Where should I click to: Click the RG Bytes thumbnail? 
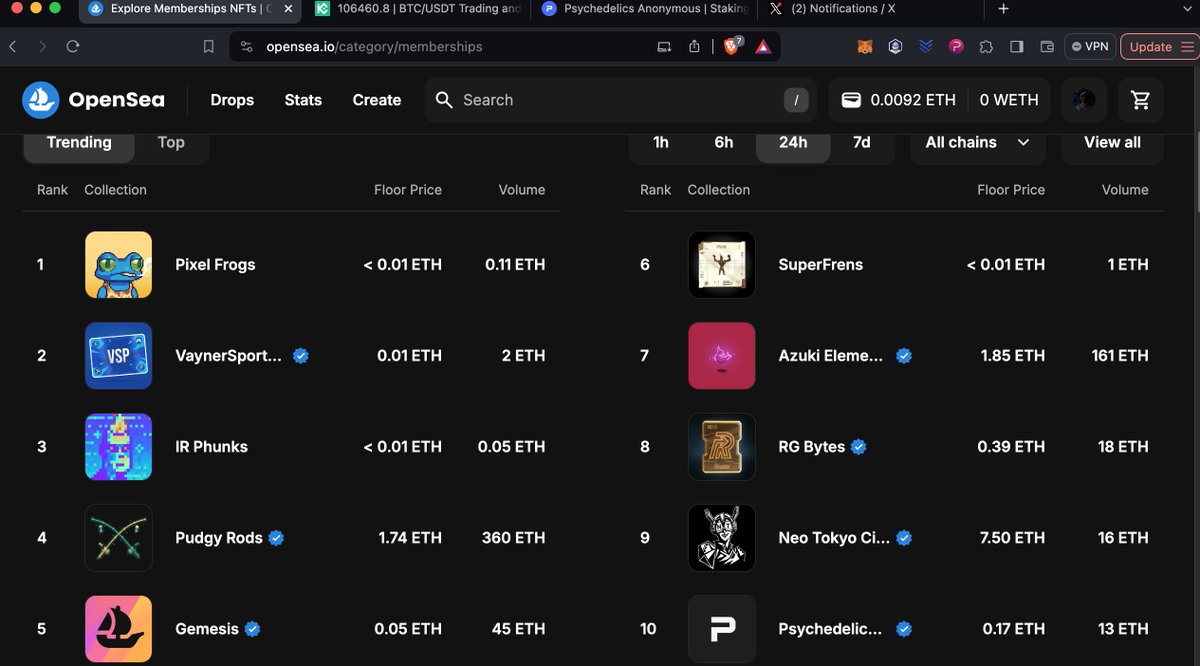(722, 447)
